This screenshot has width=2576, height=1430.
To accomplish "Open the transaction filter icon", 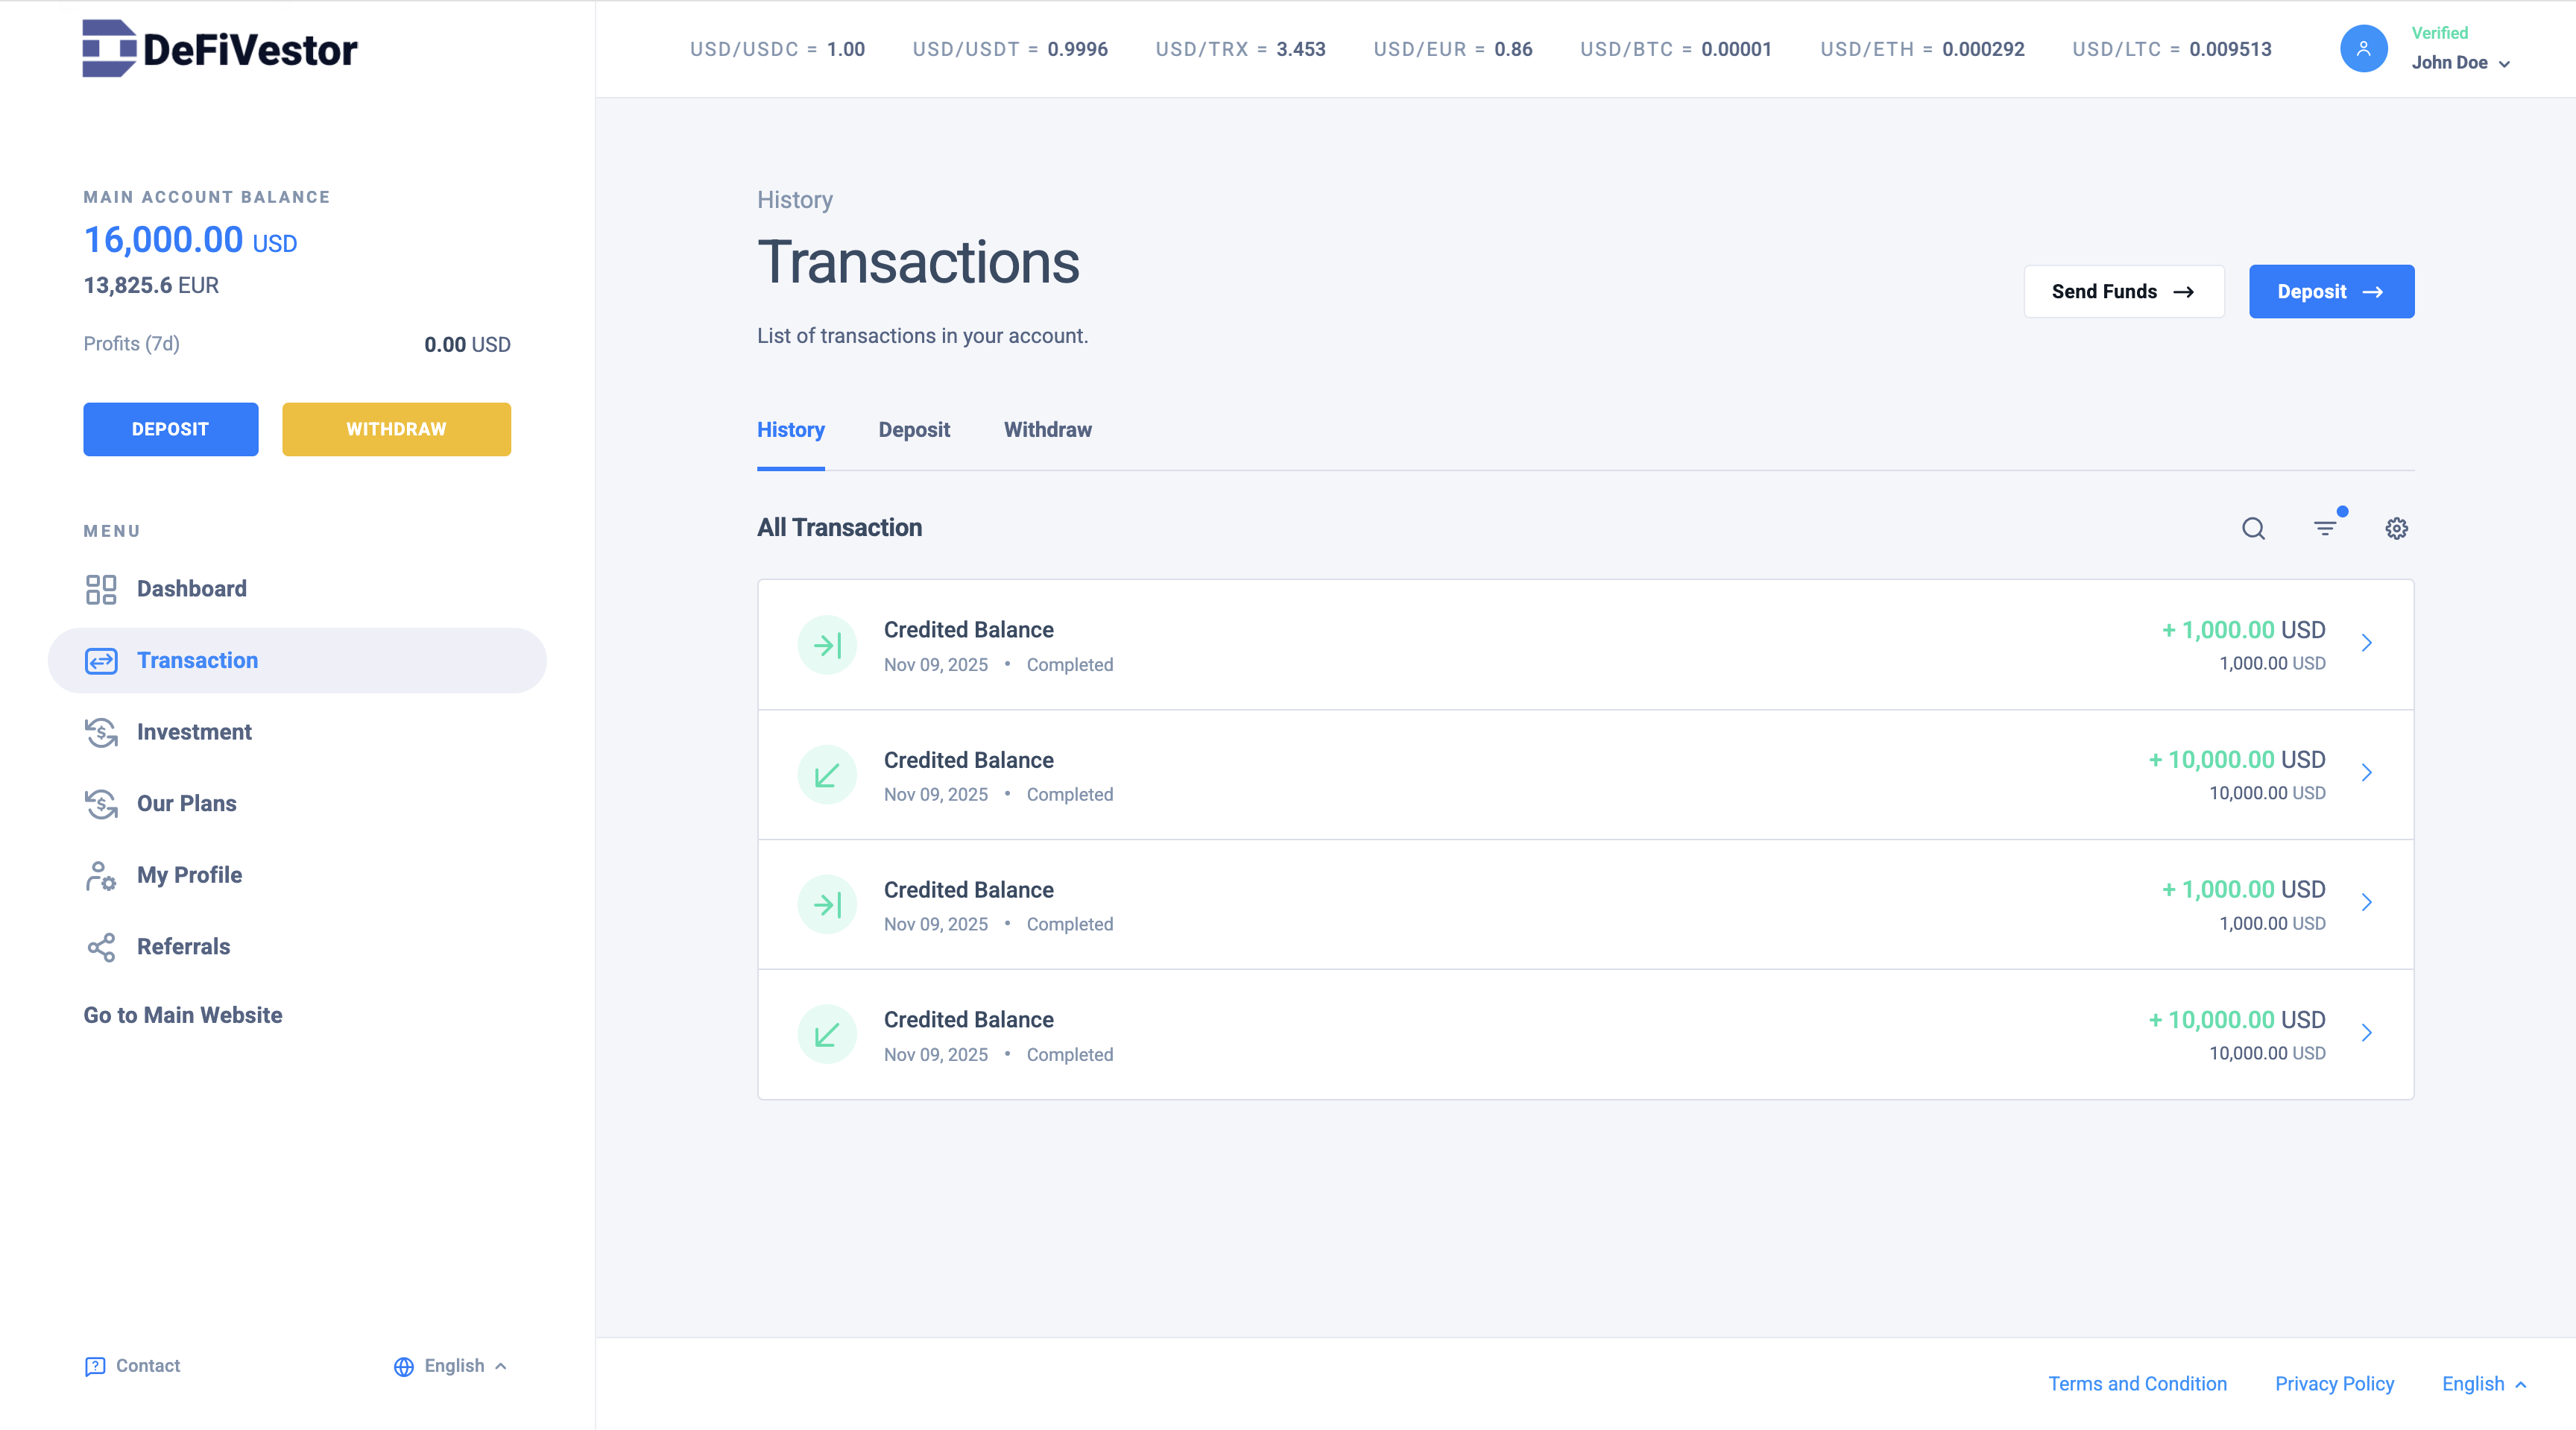I will tap(2325, 528).
